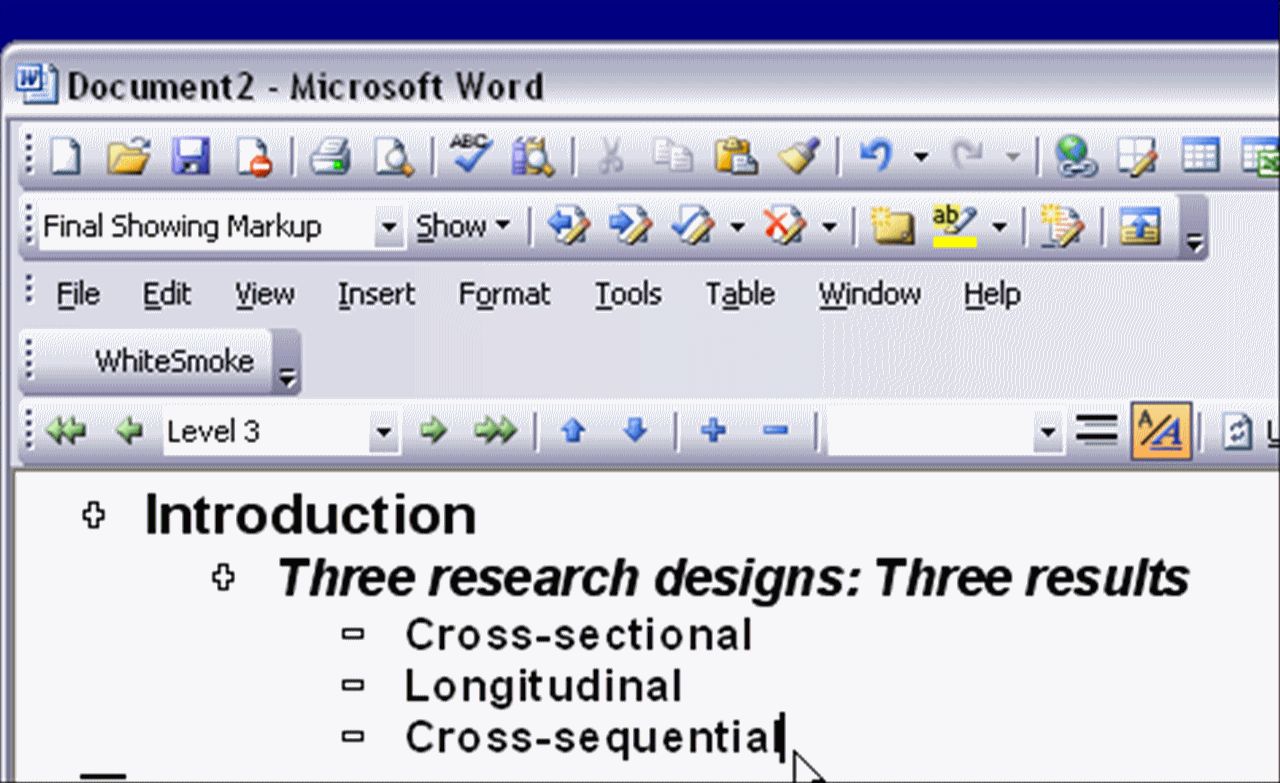The image size is (1280, 783).
Task: Open Undo history dropdown arrow
Action: click(x=921, y=157)
